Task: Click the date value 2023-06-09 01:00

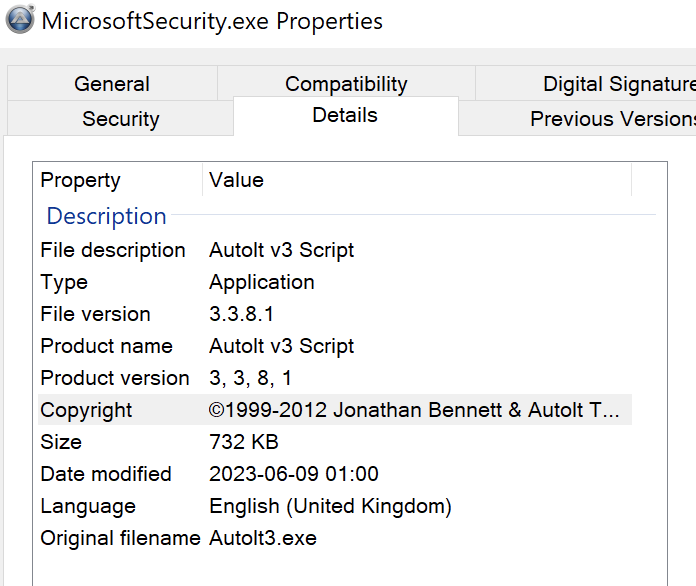Action: click(294, 474)
